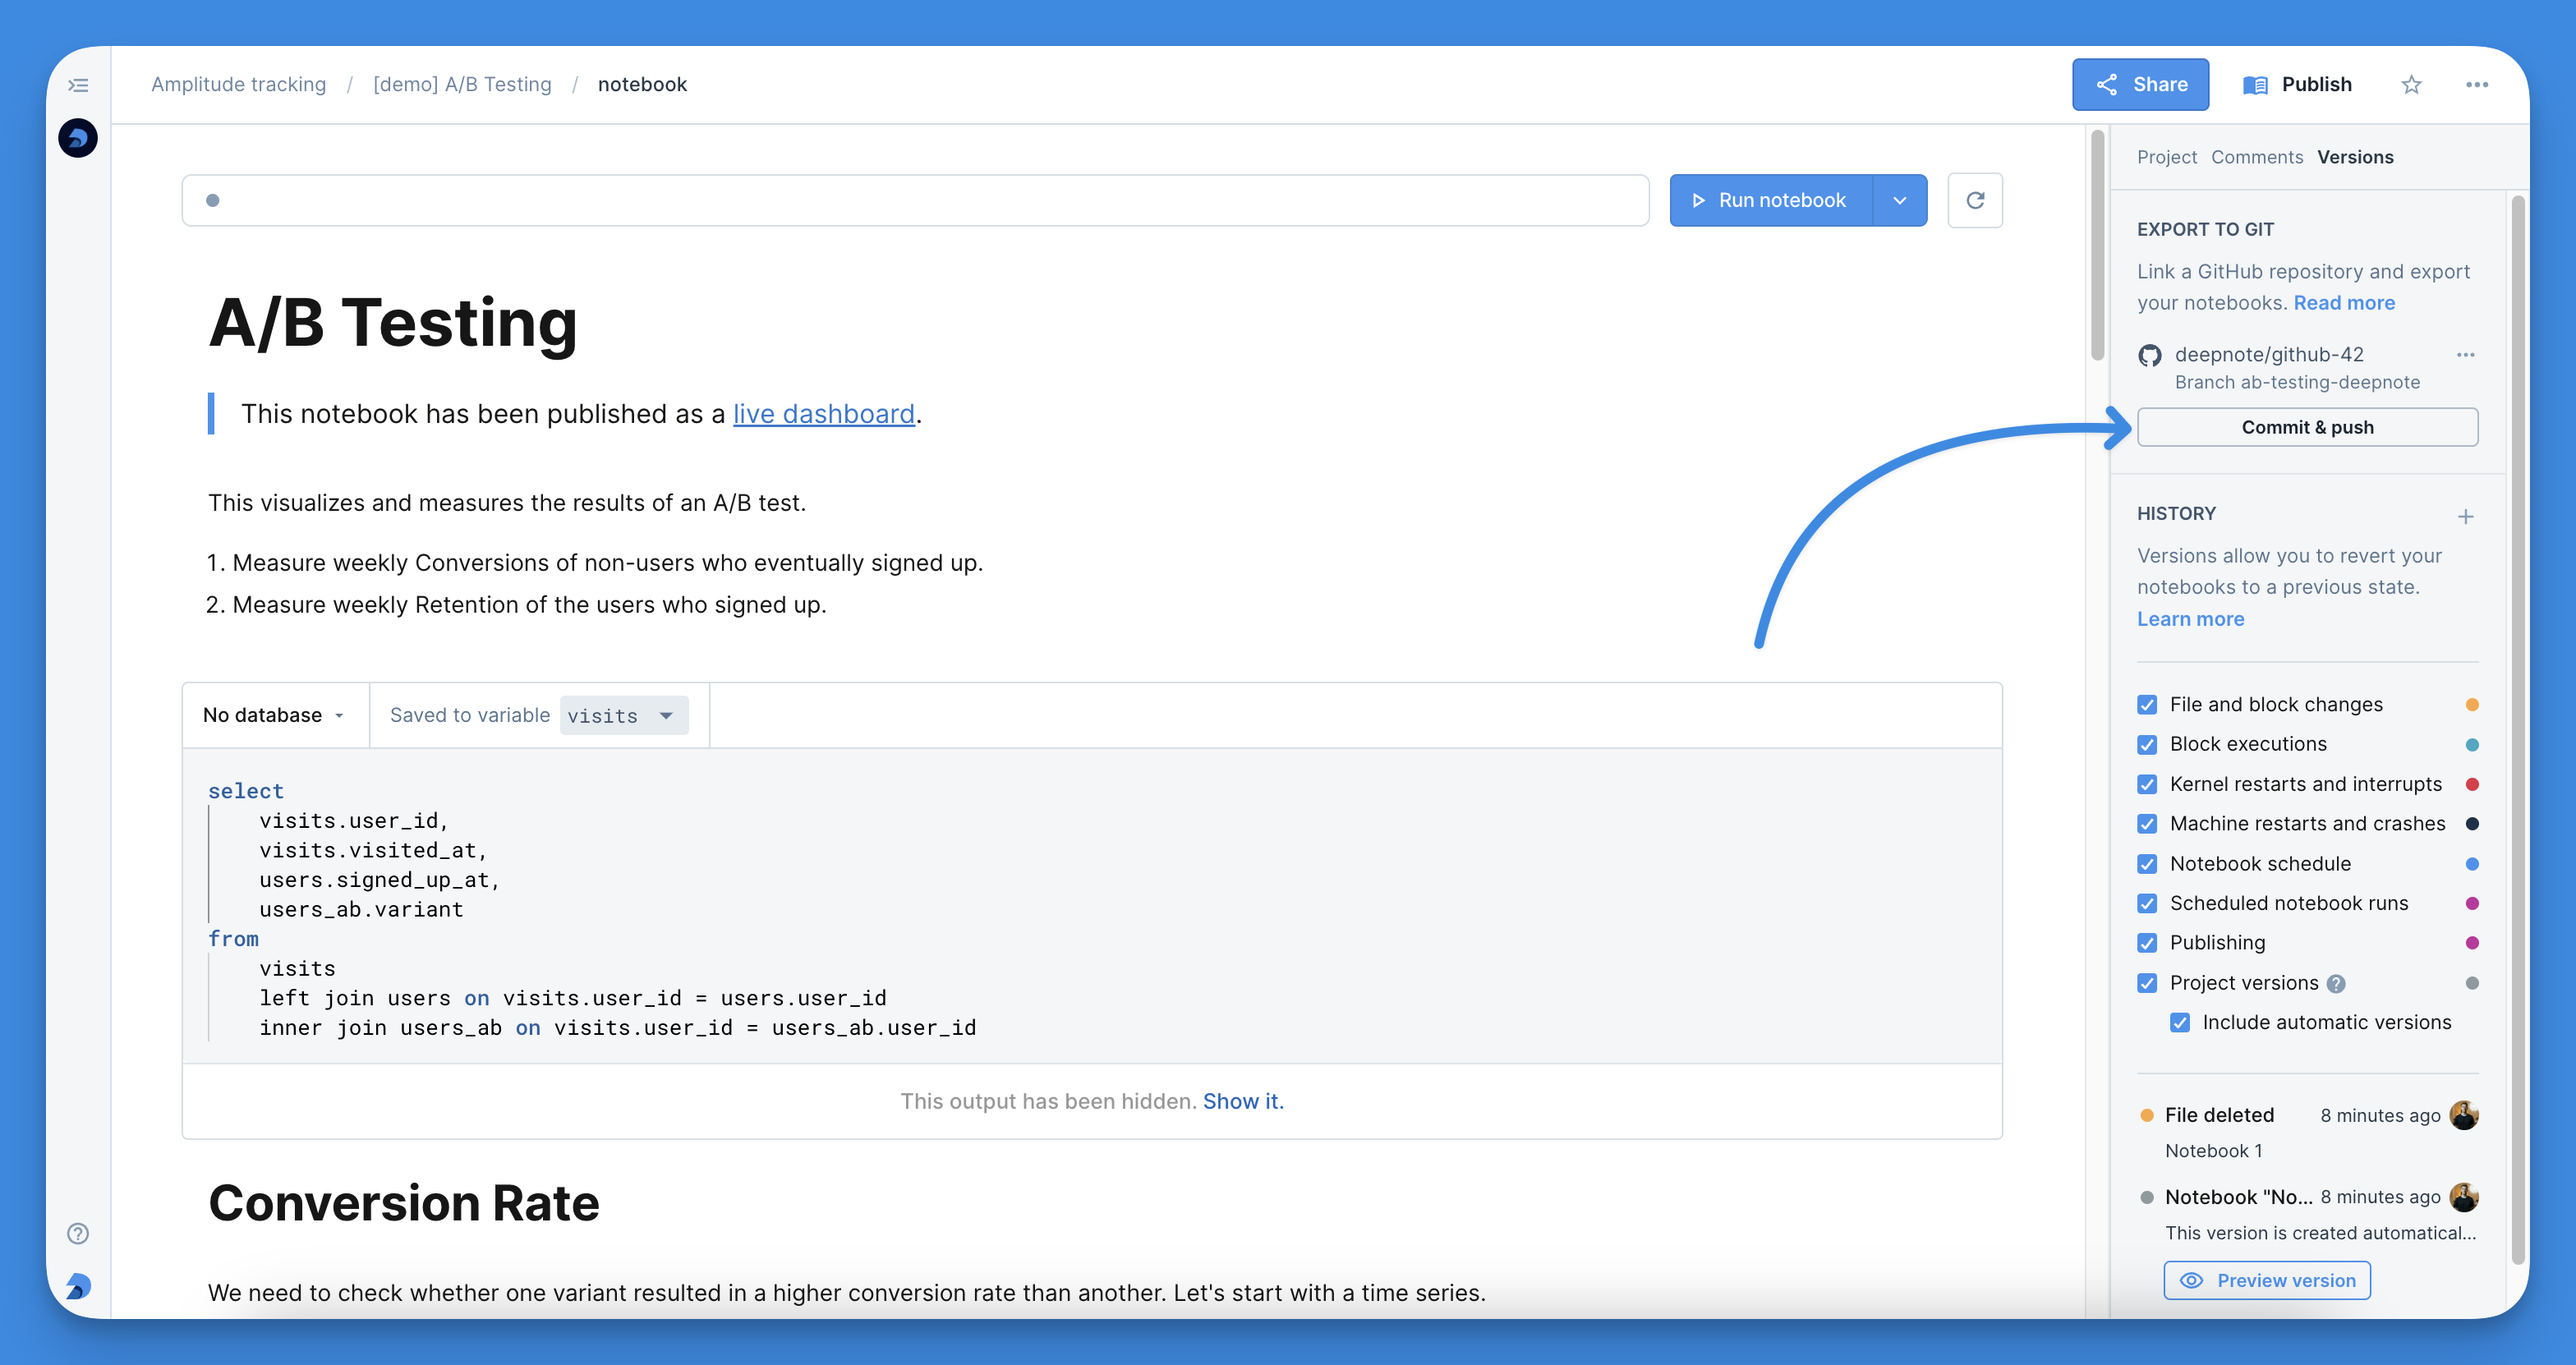Select the File deleted history entry
Image resolution: width=2576 pixels, height=1365 pixels.
2307,1132
